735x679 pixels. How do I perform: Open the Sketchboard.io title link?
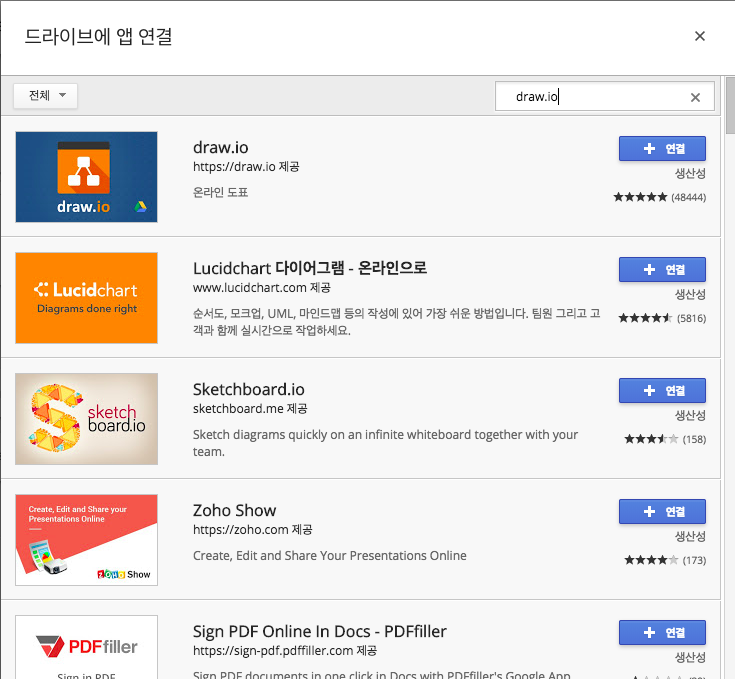248,389
